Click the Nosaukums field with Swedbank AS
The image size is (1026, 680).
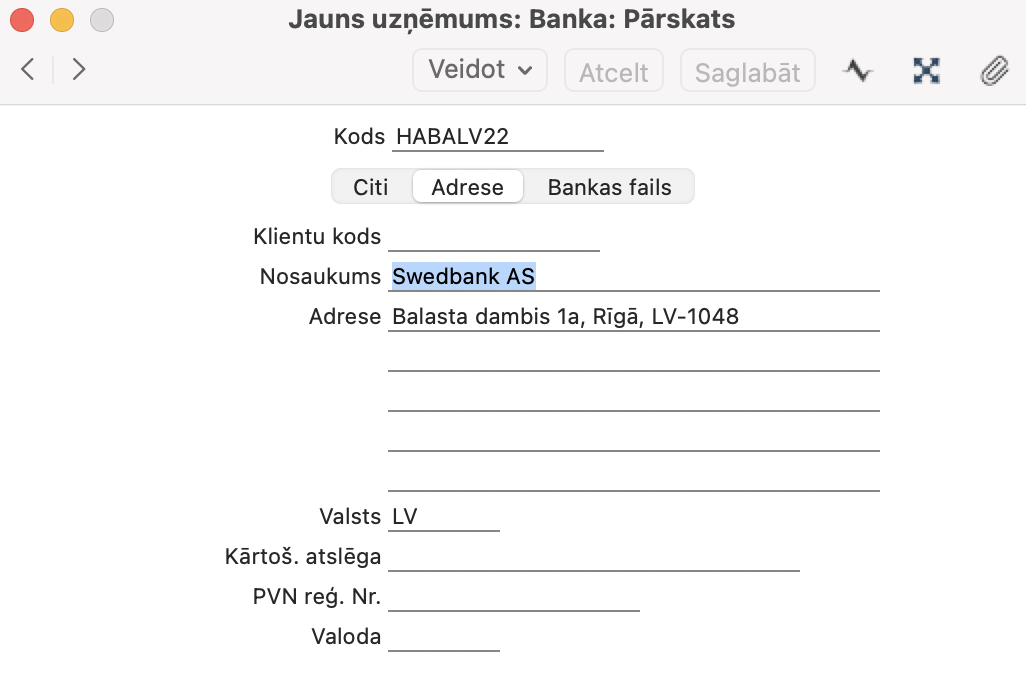coord(634,277)
